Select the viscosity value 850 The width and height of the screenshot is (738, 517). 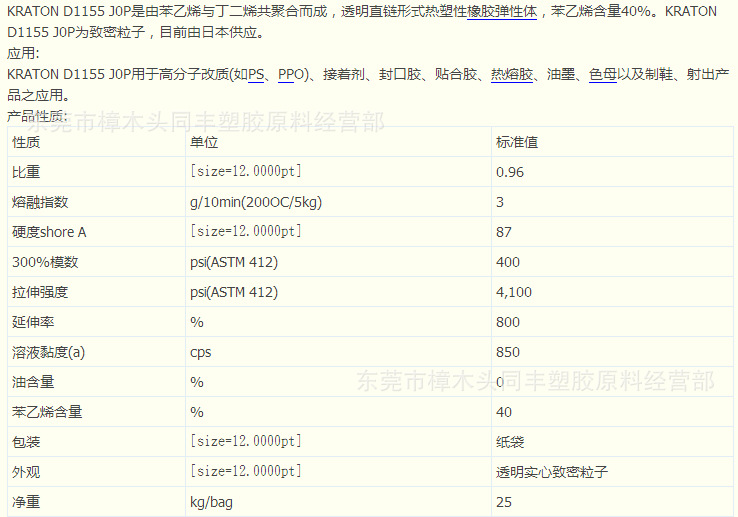pyautogui.click(x=508, y=352)
